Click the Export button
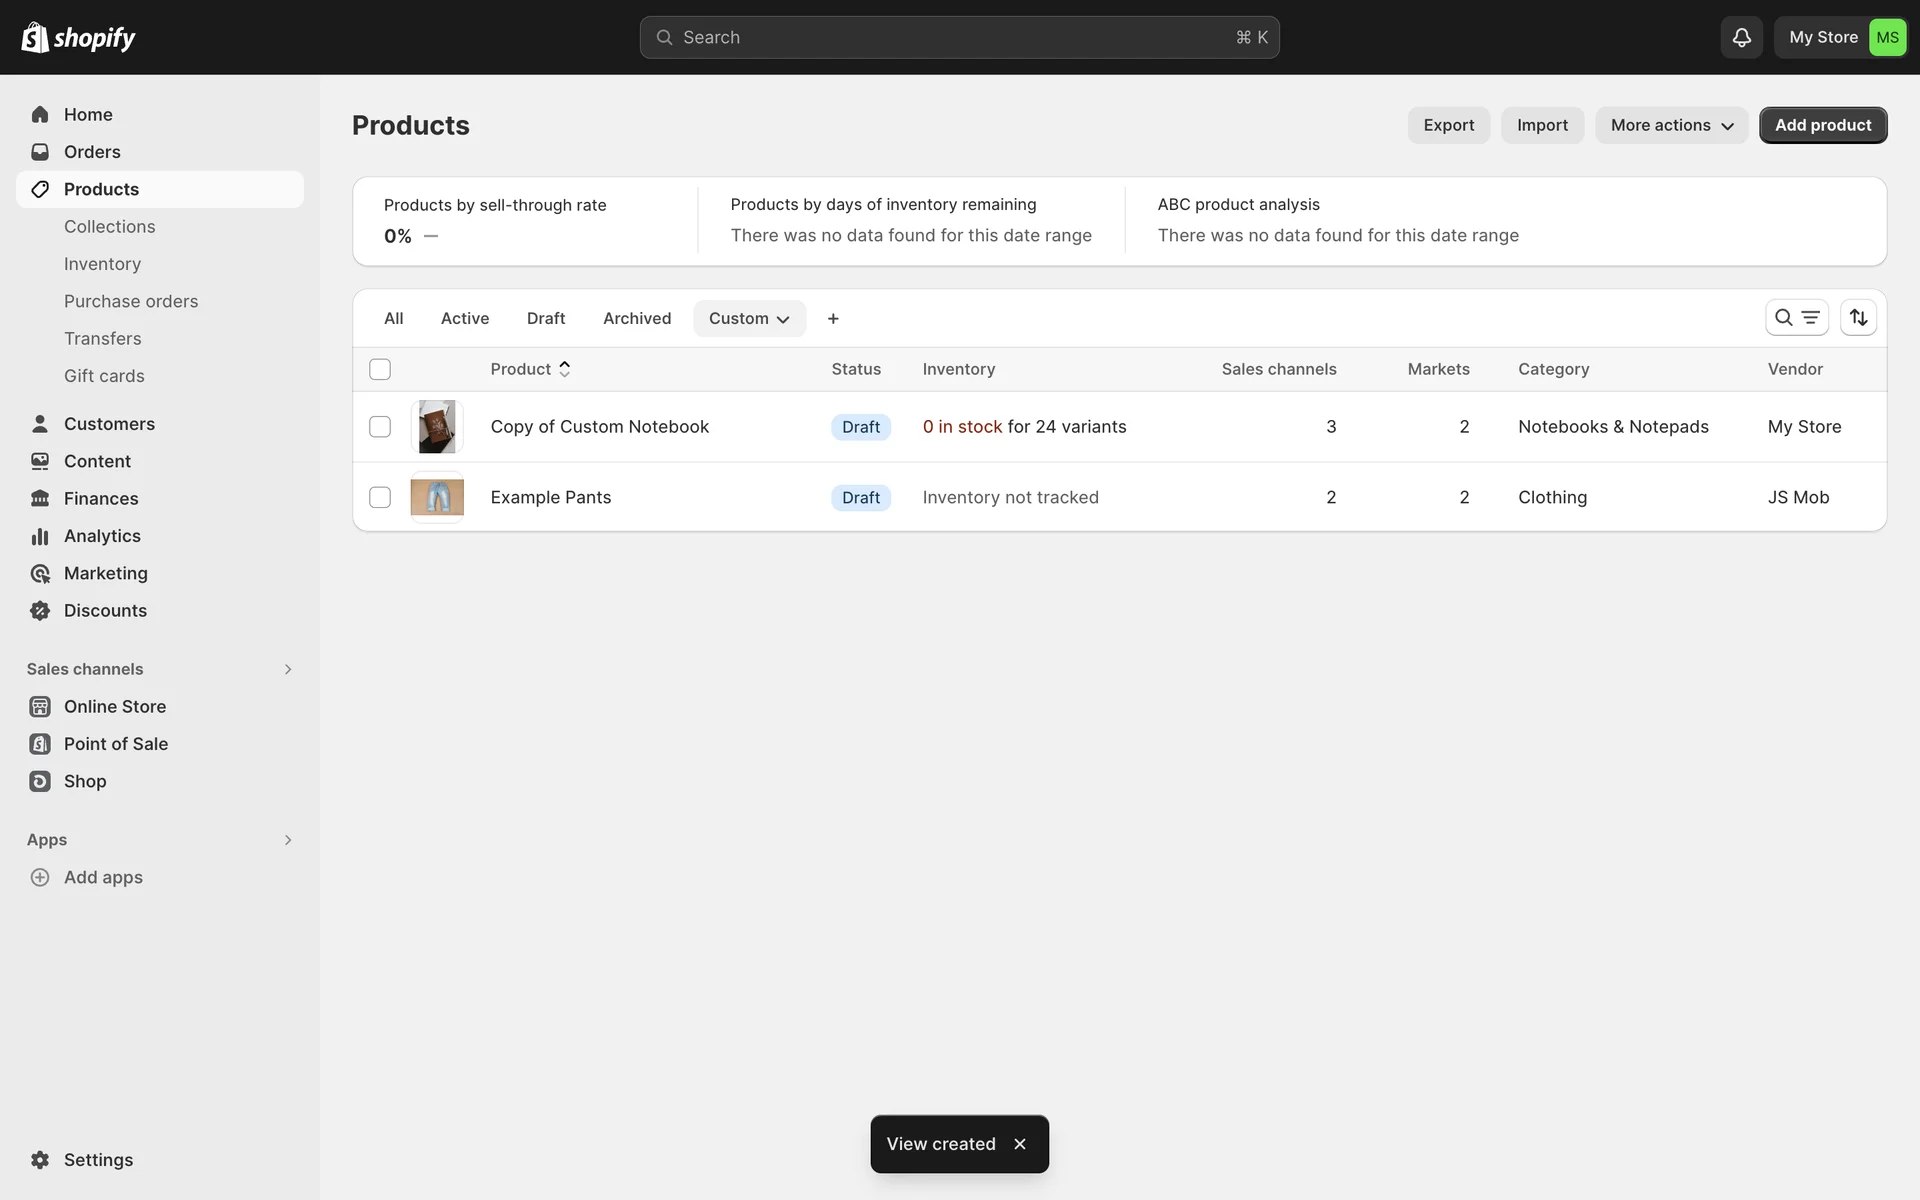 tap(1448, 126)
